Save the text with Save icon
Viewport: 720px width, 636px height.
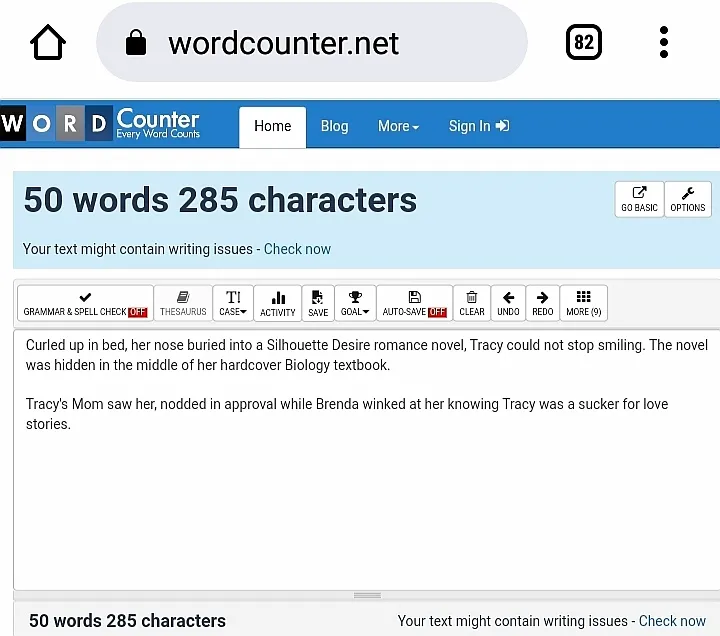coord(318,303)
